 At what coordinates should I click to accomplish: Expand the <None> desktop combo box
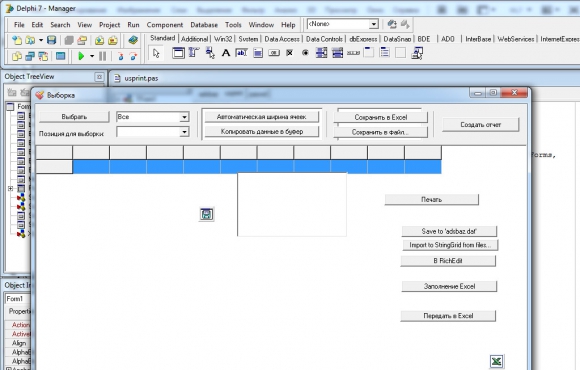coord(374,24)
